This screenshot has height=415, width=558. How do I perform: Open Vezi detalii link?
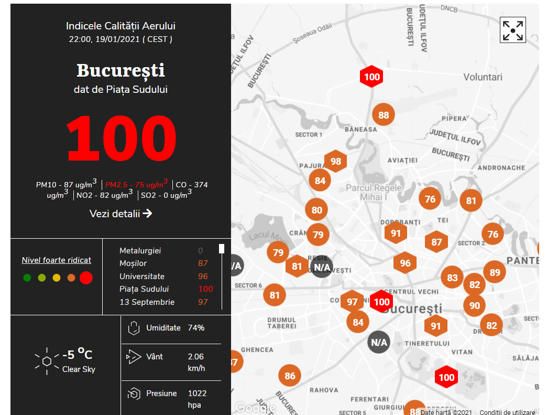[121, 214]
